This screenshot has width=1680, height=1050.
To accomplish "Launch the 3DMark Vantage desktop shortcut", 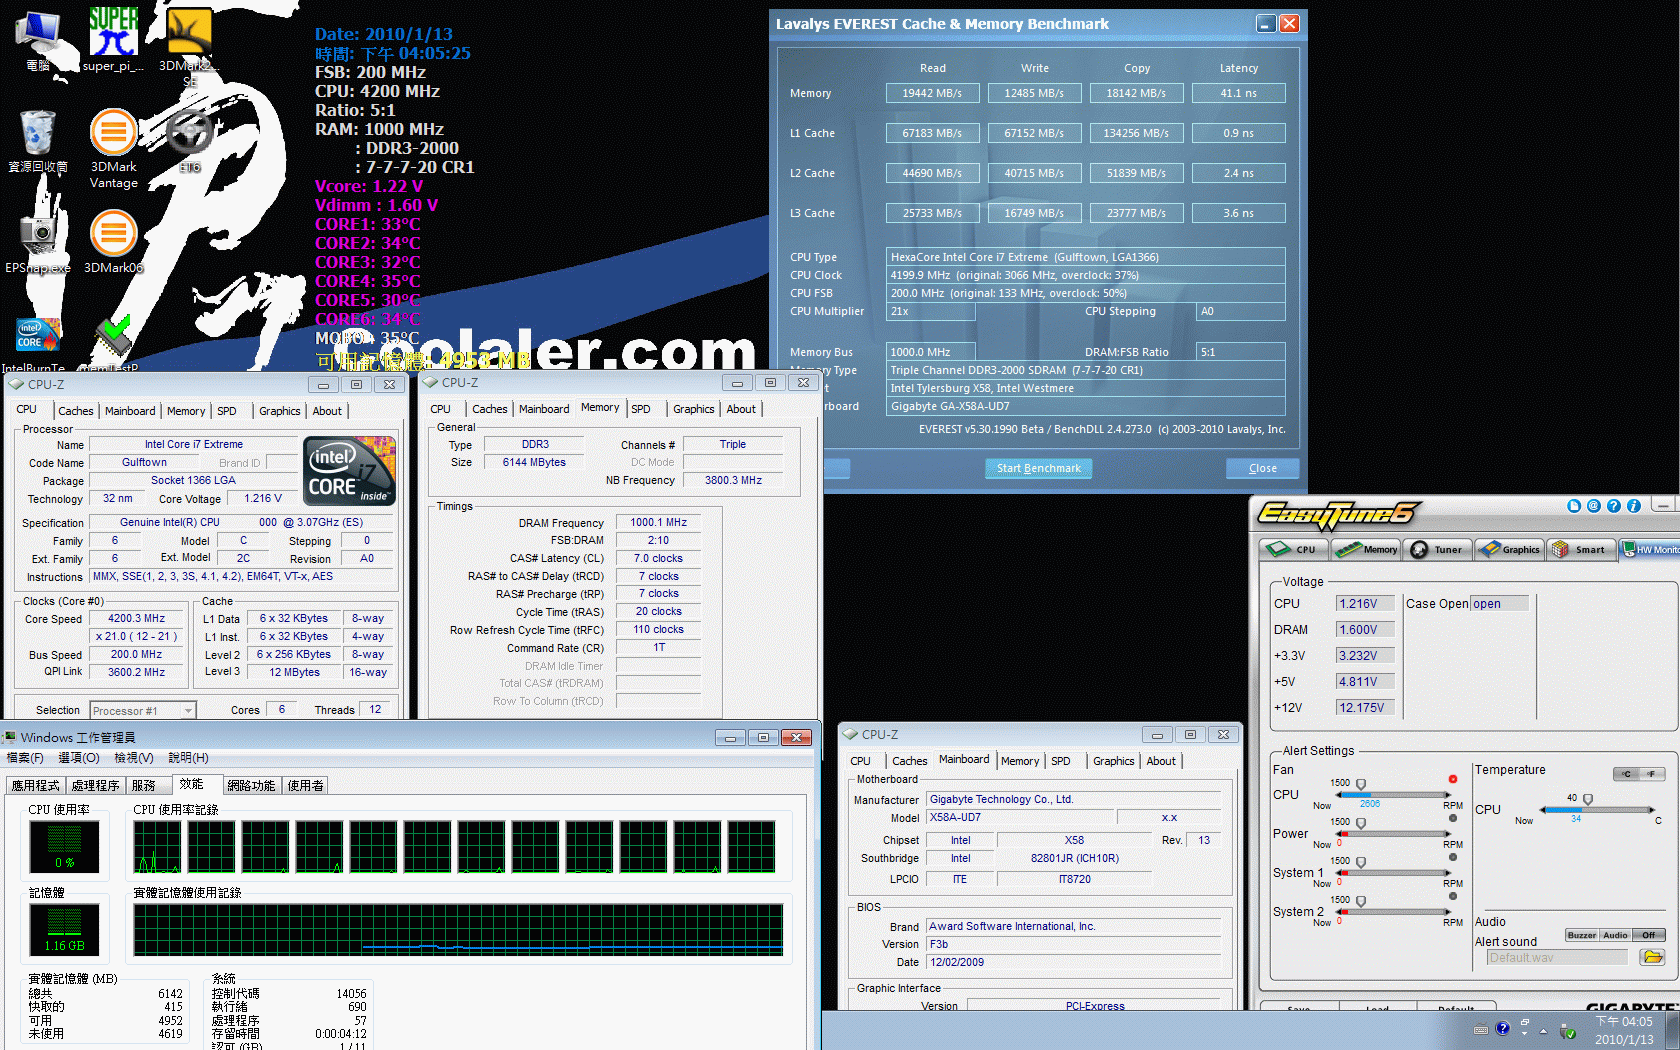I will coord(114,148).
